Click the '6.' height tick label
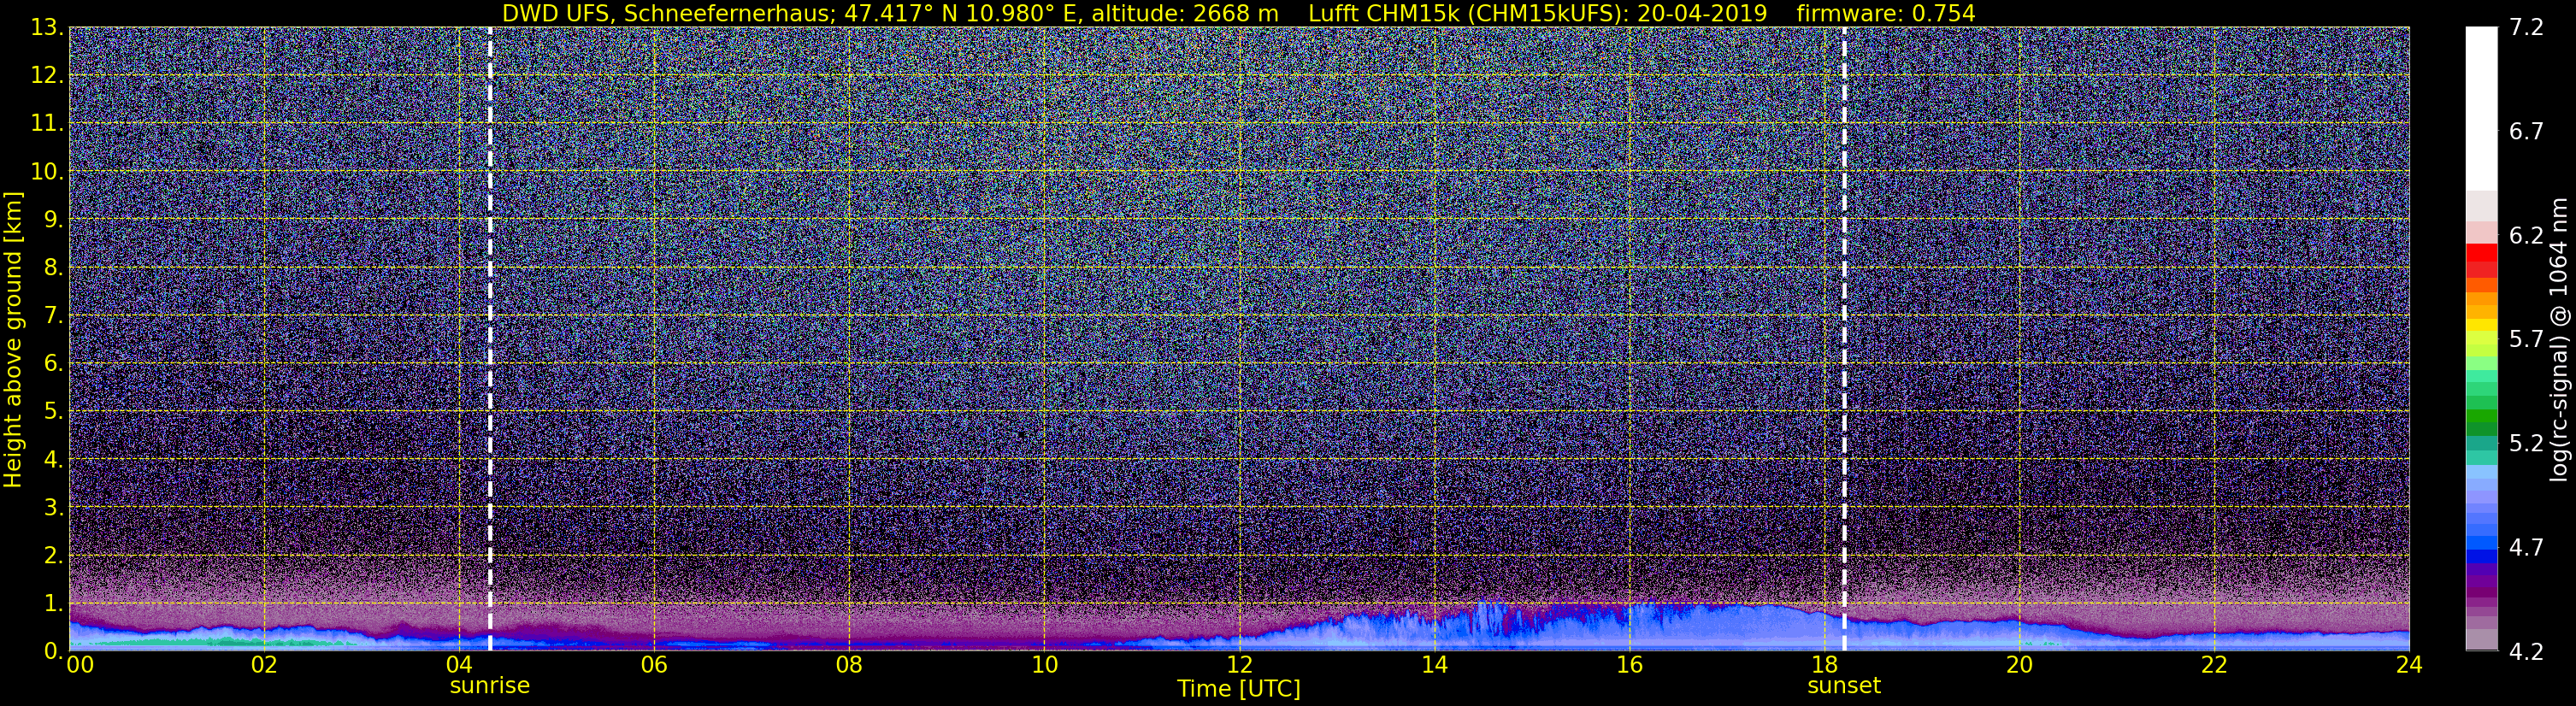 (54, 364)
